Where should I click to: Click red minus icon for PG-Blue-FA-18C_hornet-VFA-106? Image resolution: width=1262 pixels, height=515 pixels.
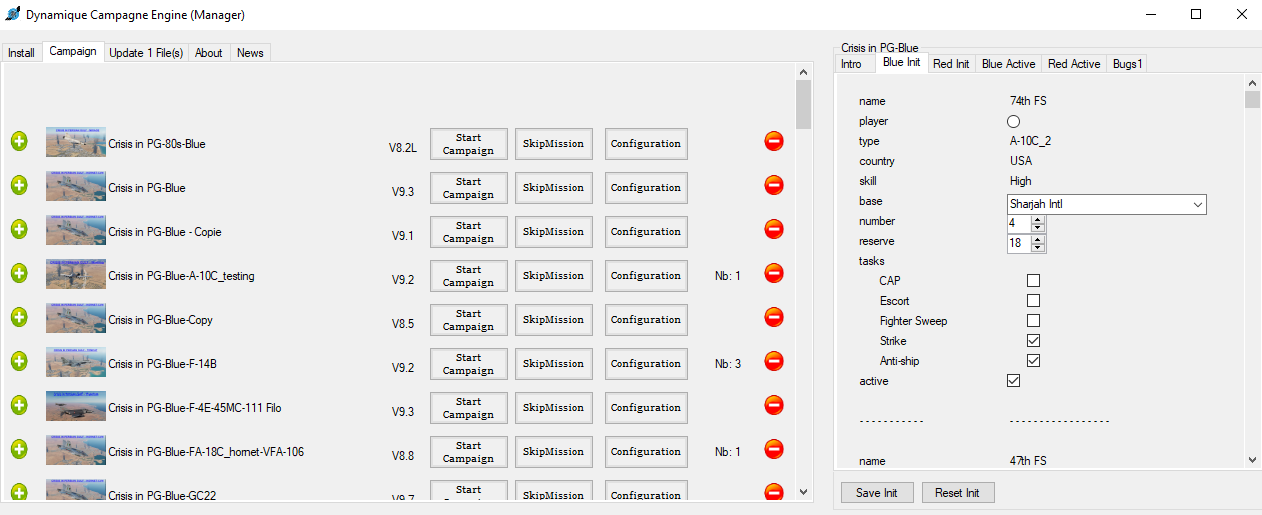[x=773, y=449]
